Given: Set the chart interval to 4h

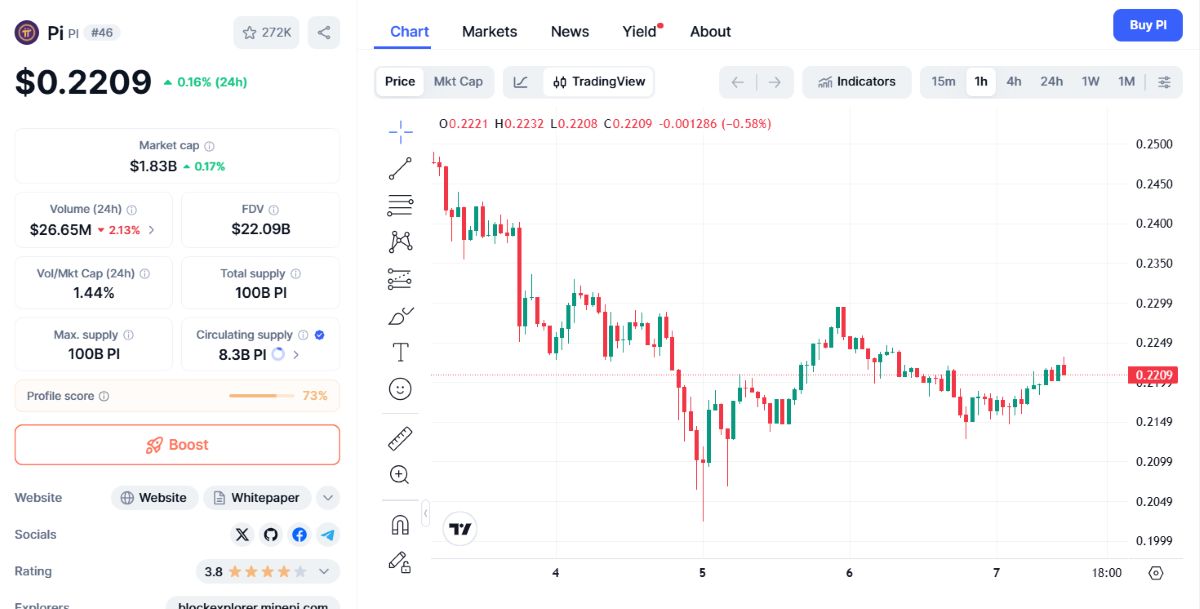Looking at the screenshot, I should (x=1014, y=82).
